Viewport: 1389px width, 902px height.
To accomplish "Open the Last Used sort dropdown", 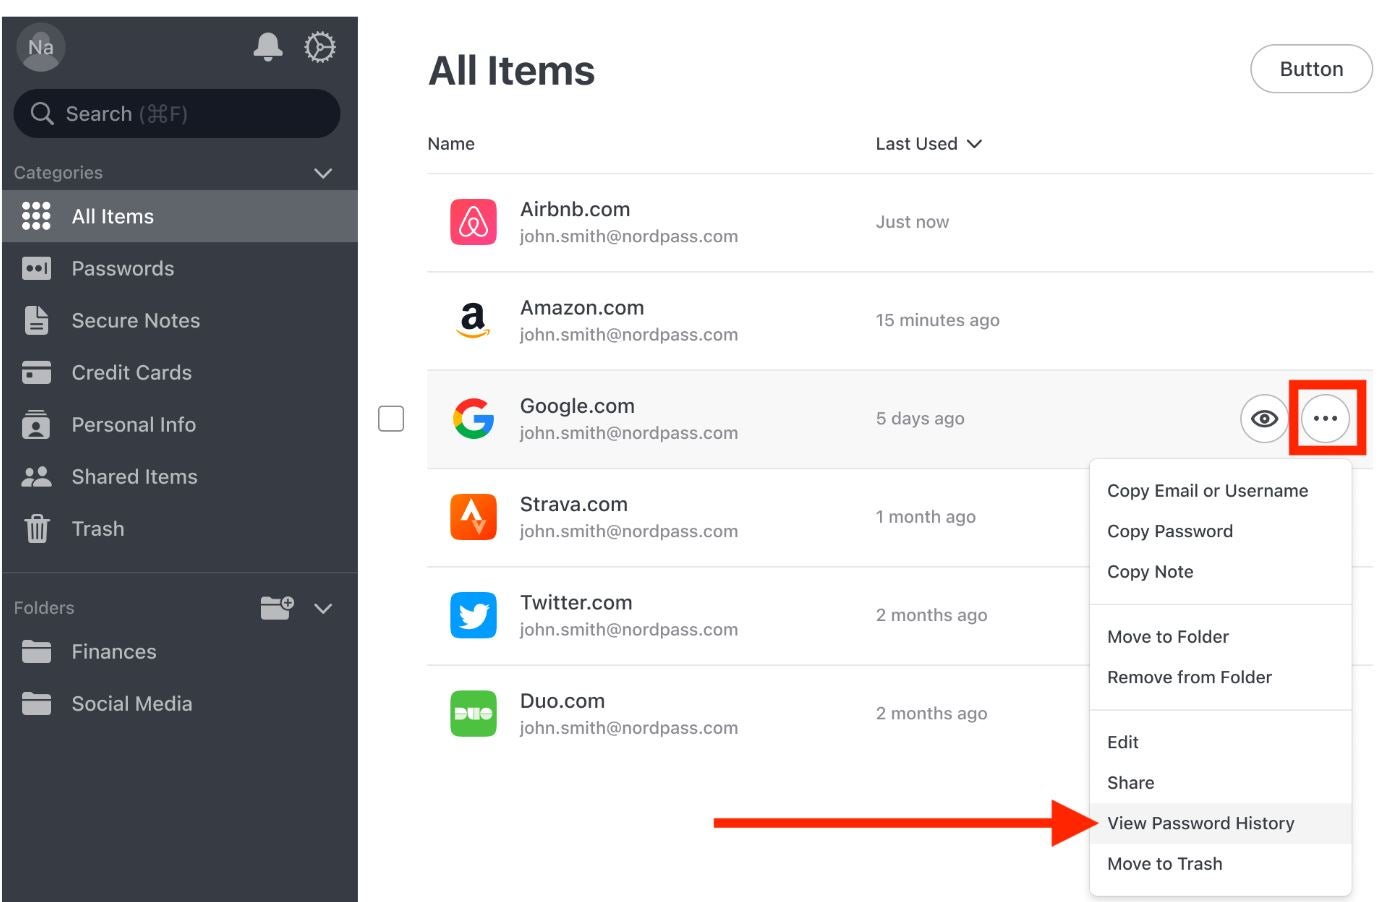I will pyautogui.click(x=929, y=144).
